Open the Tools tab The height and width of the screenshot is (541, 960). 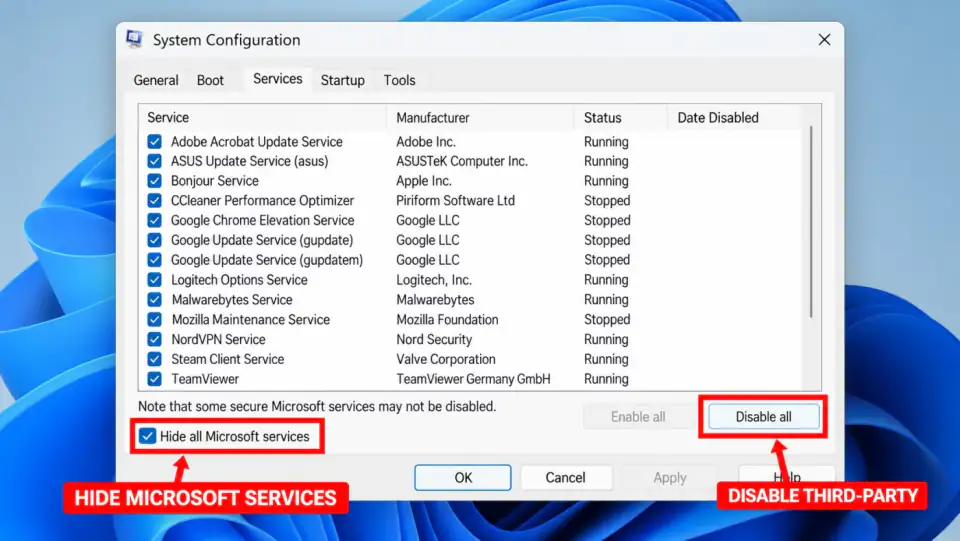coord(399,80)
